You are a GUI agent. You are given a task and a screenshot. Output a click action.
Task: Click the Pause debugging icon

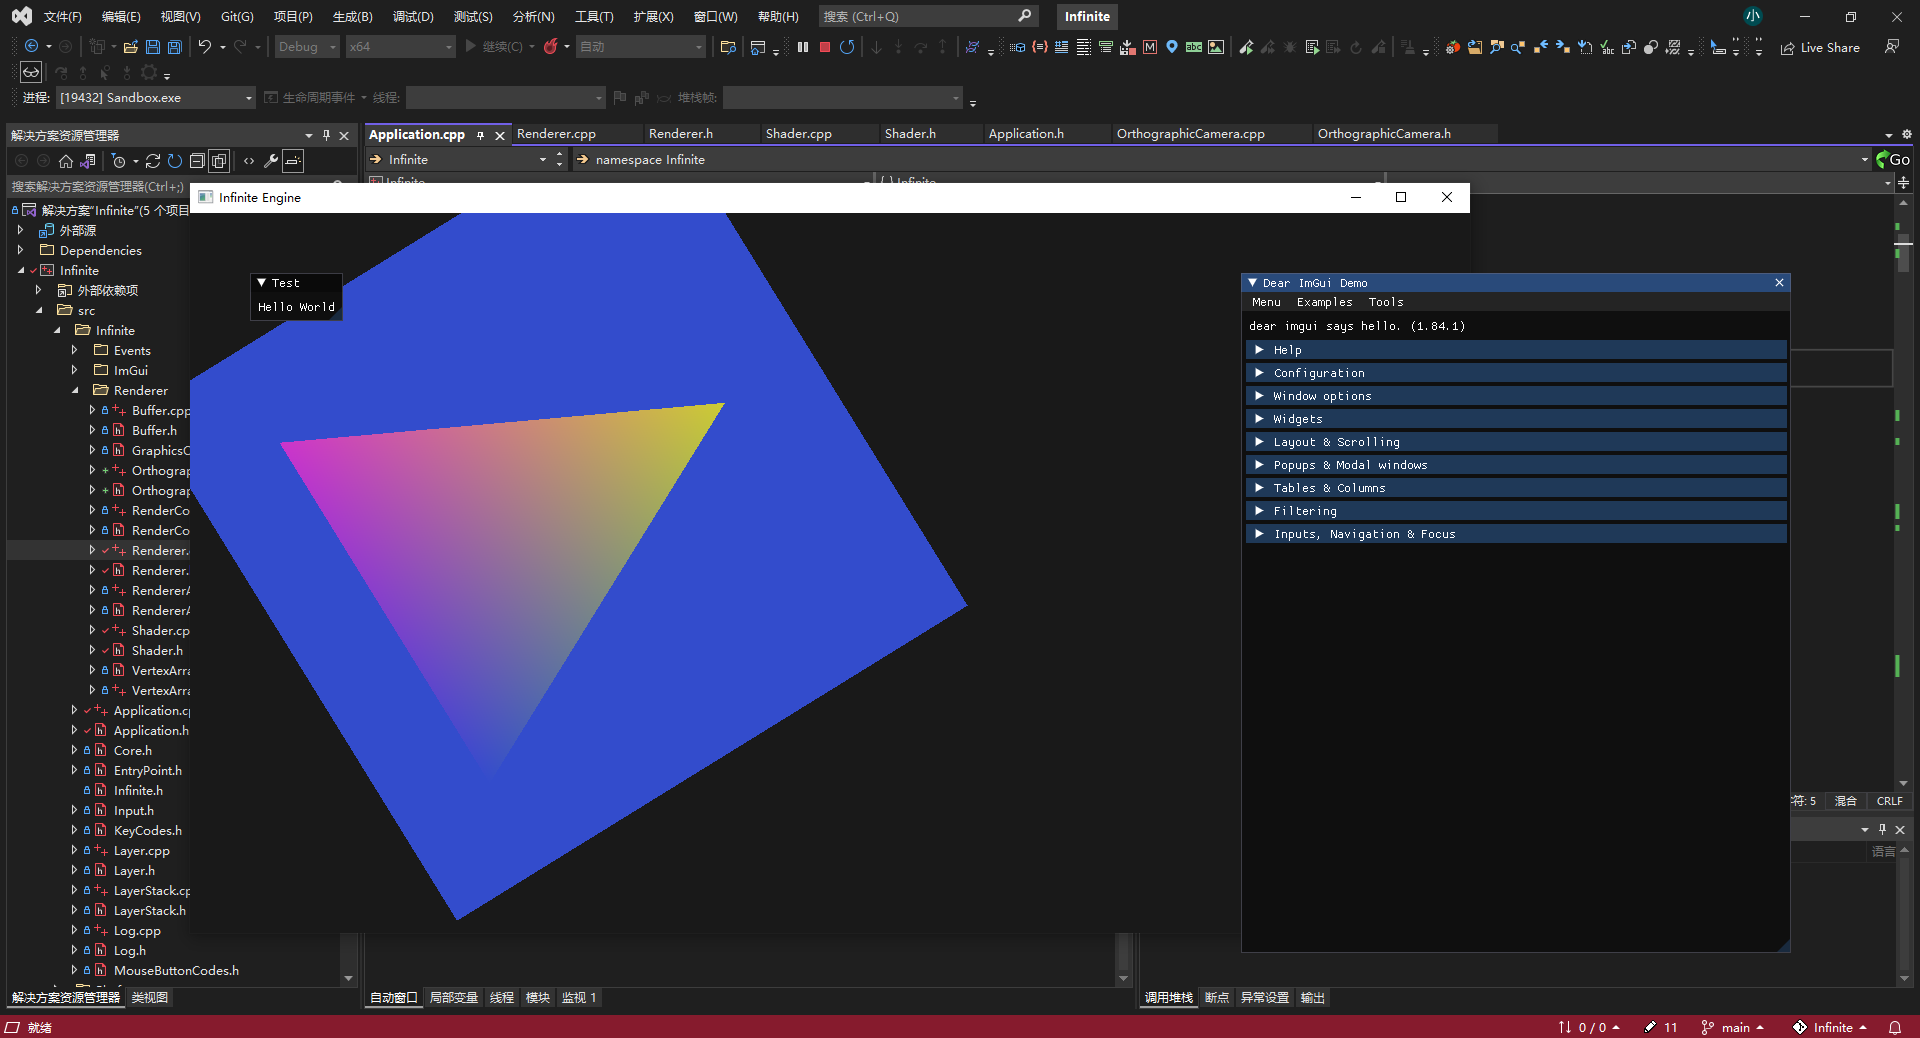pyautogui.click(x=803, y=47)
